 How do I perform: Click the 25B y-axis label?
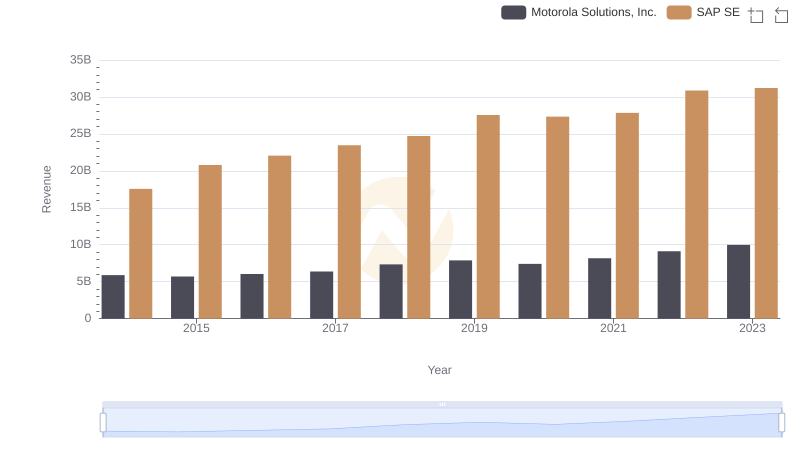81,134
